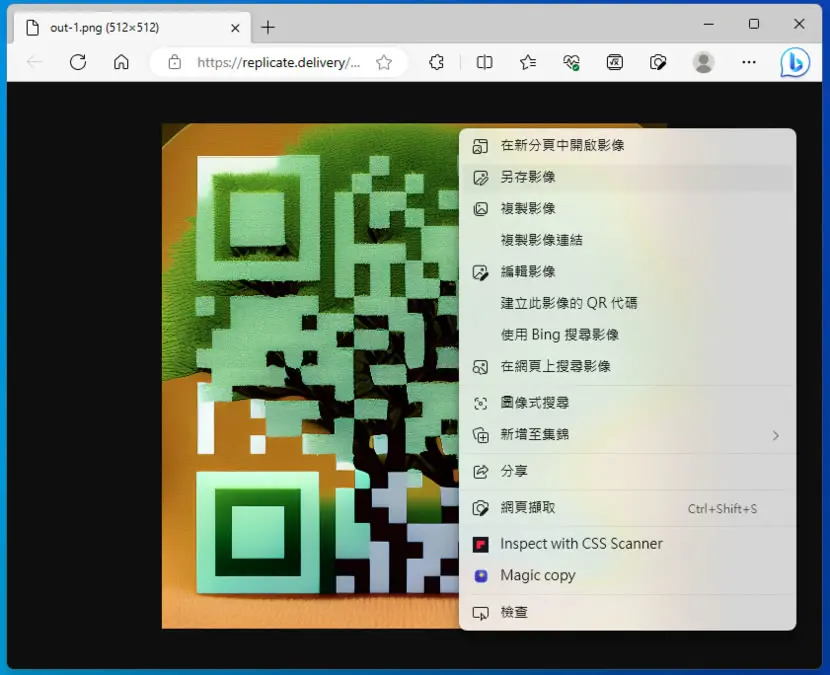Choose 編輯影像 in context menu
The width and height of the screenshot is (830, 675).
pos(627,272)
